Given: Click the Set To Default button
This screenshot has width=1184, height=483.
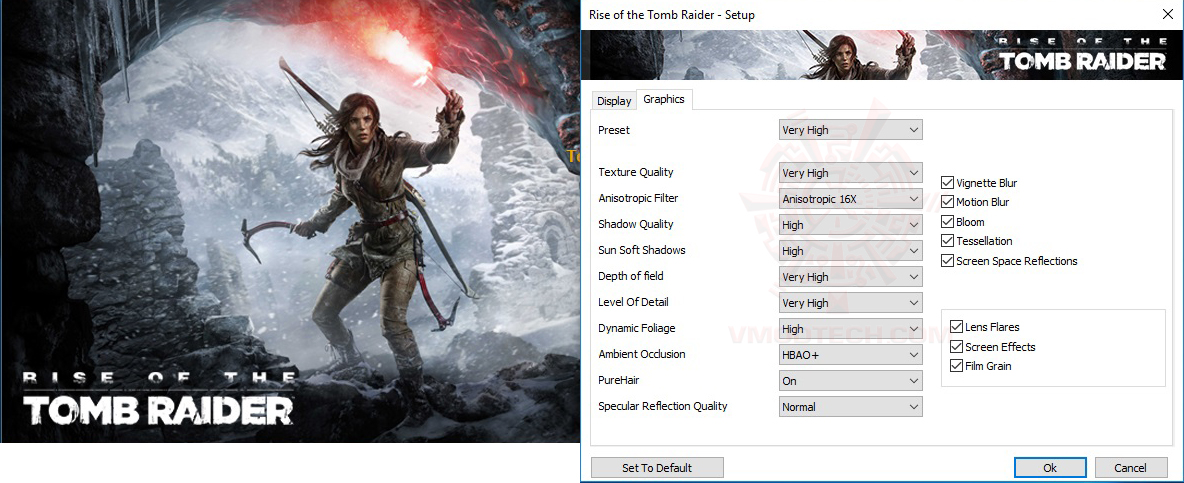Looking at the screenshot, I should (657, 467).
